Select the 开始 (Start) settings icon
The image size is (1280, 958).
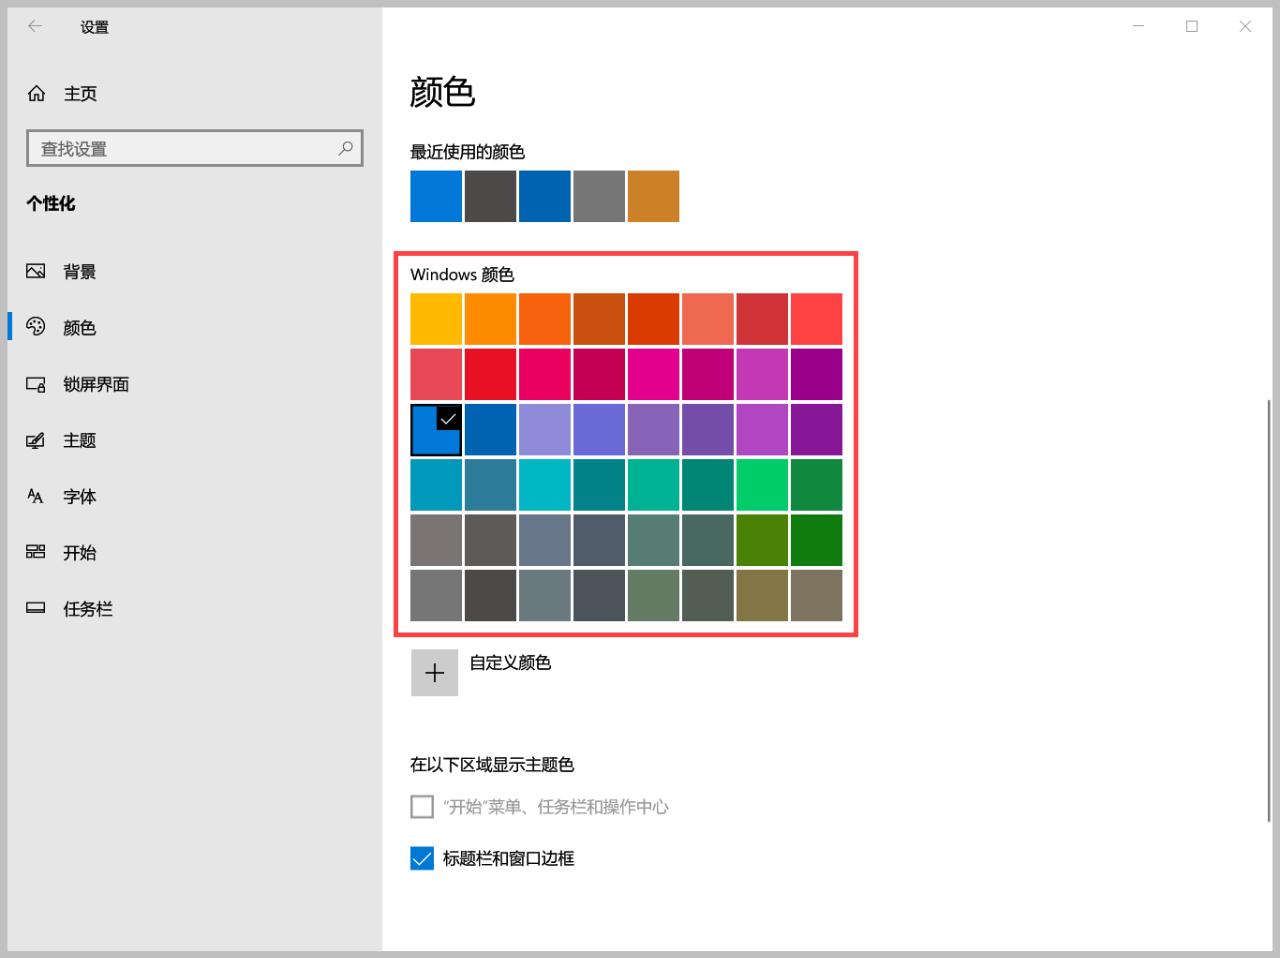pos(36,552)
